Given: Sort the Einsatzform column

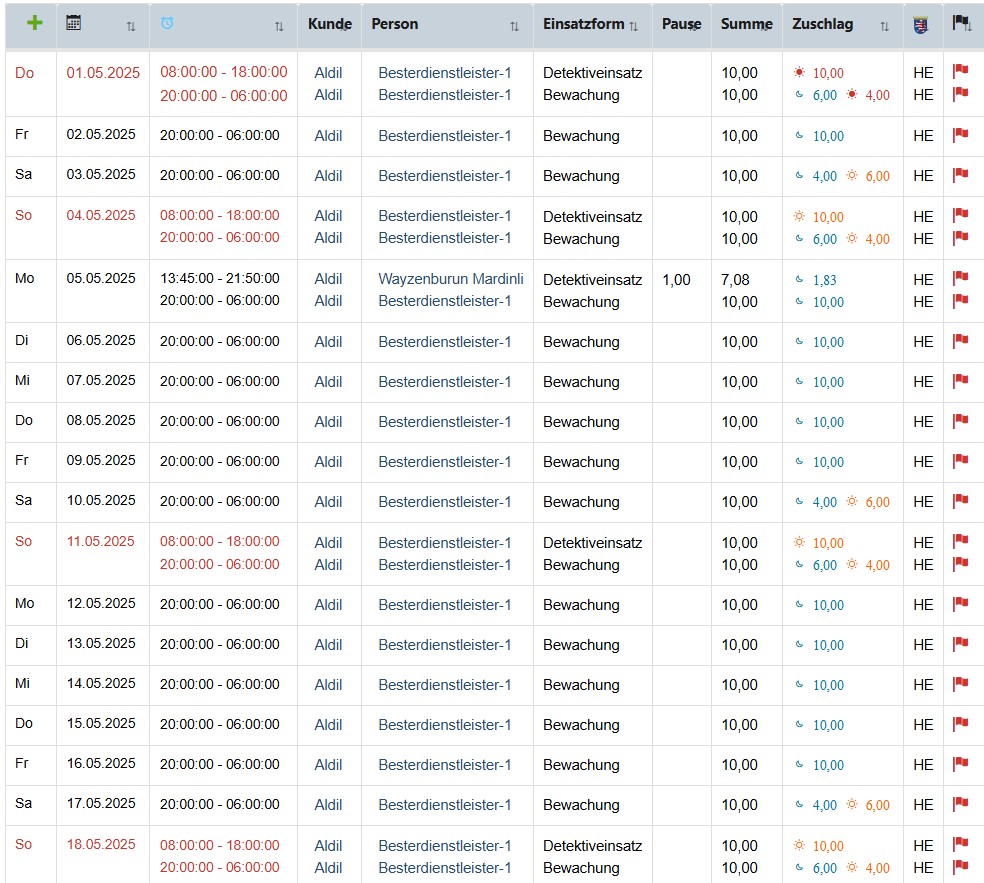Looking at the screenshot, I should click(633, 26).
